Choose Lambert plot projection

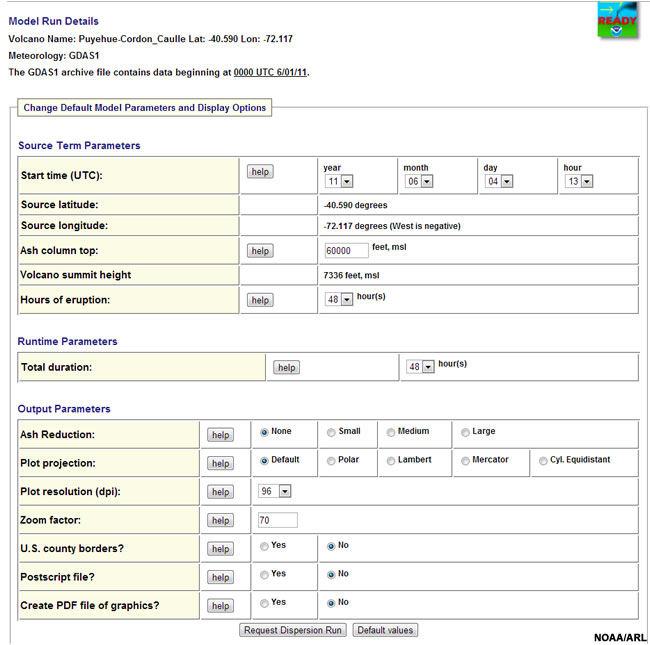[x=390, y=461]
